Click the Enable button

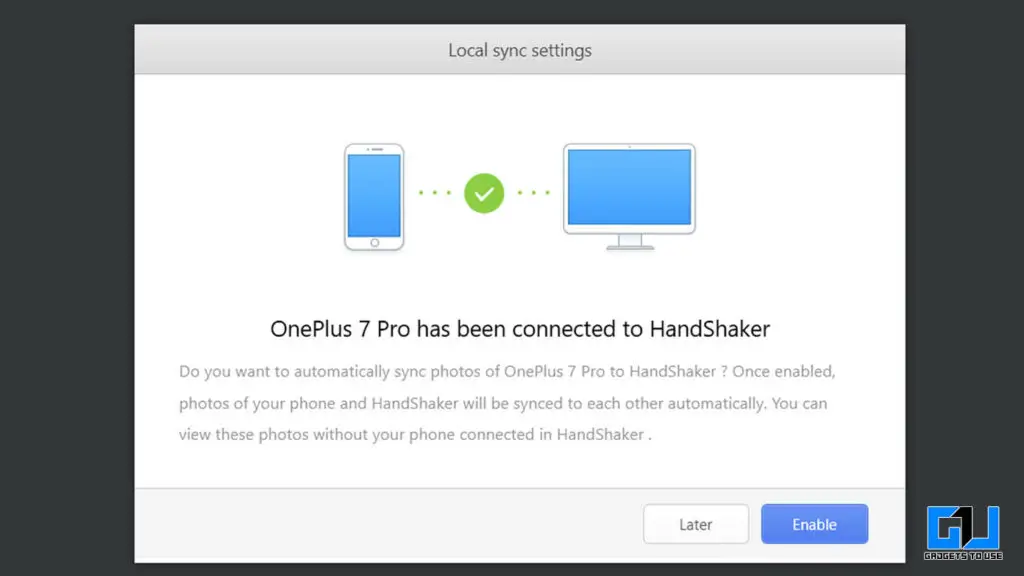pyautogui.click(x=814, y=524)
